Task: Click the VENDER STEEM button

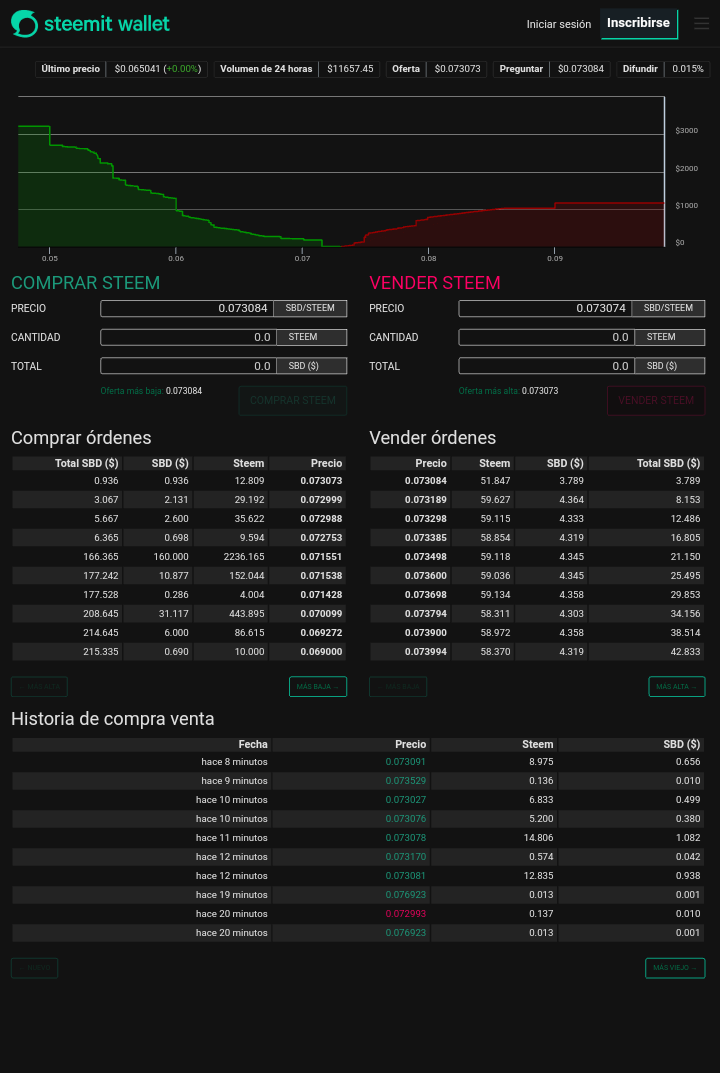Action: click(656, 400)
